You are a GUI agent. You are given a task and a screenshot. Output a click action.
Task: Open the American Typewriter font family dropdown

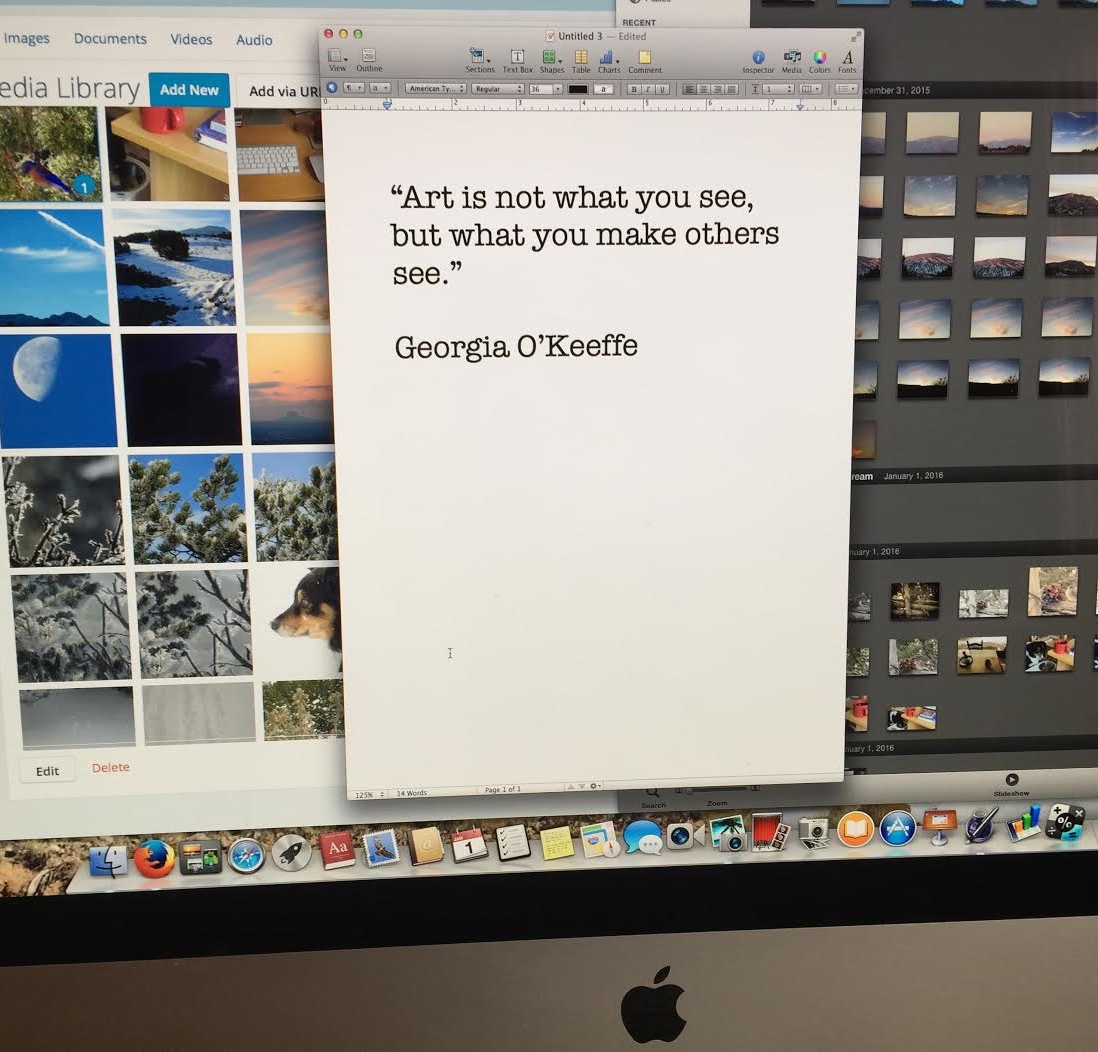point(435,89)
